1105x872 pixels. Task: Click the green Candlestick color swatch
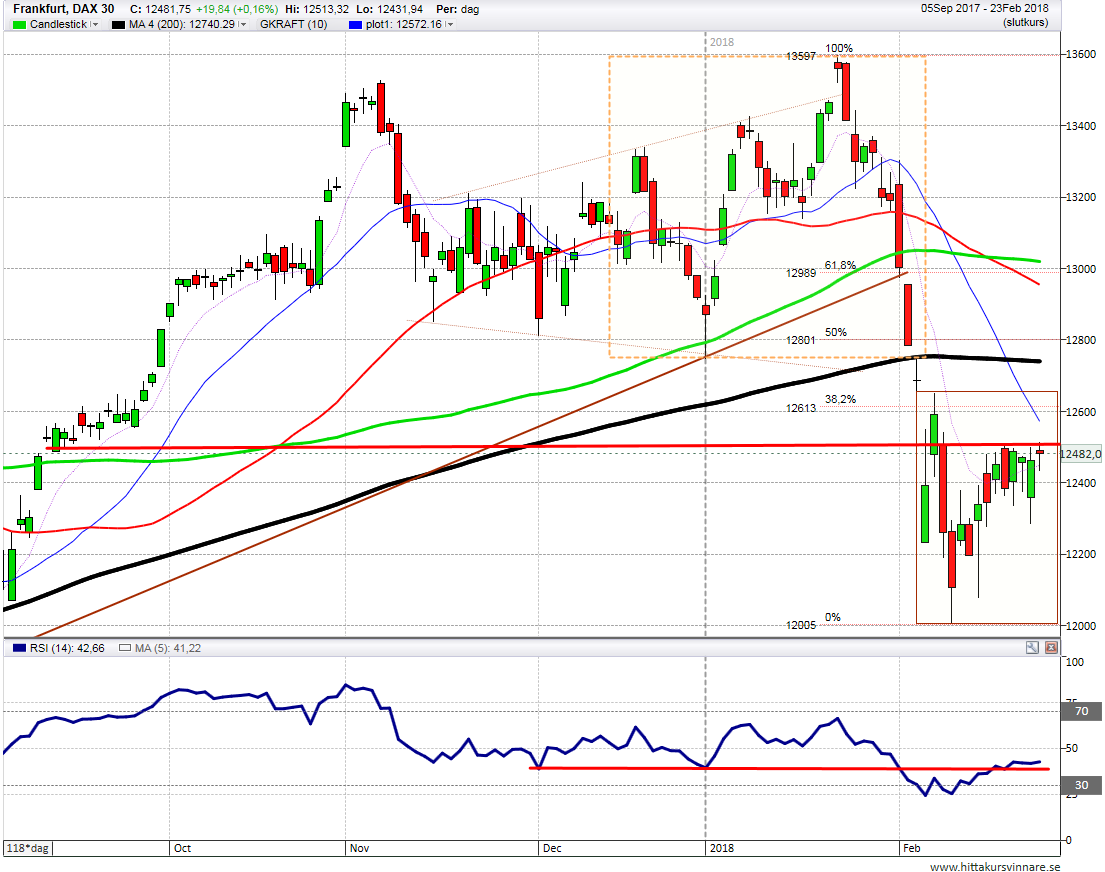19,25
